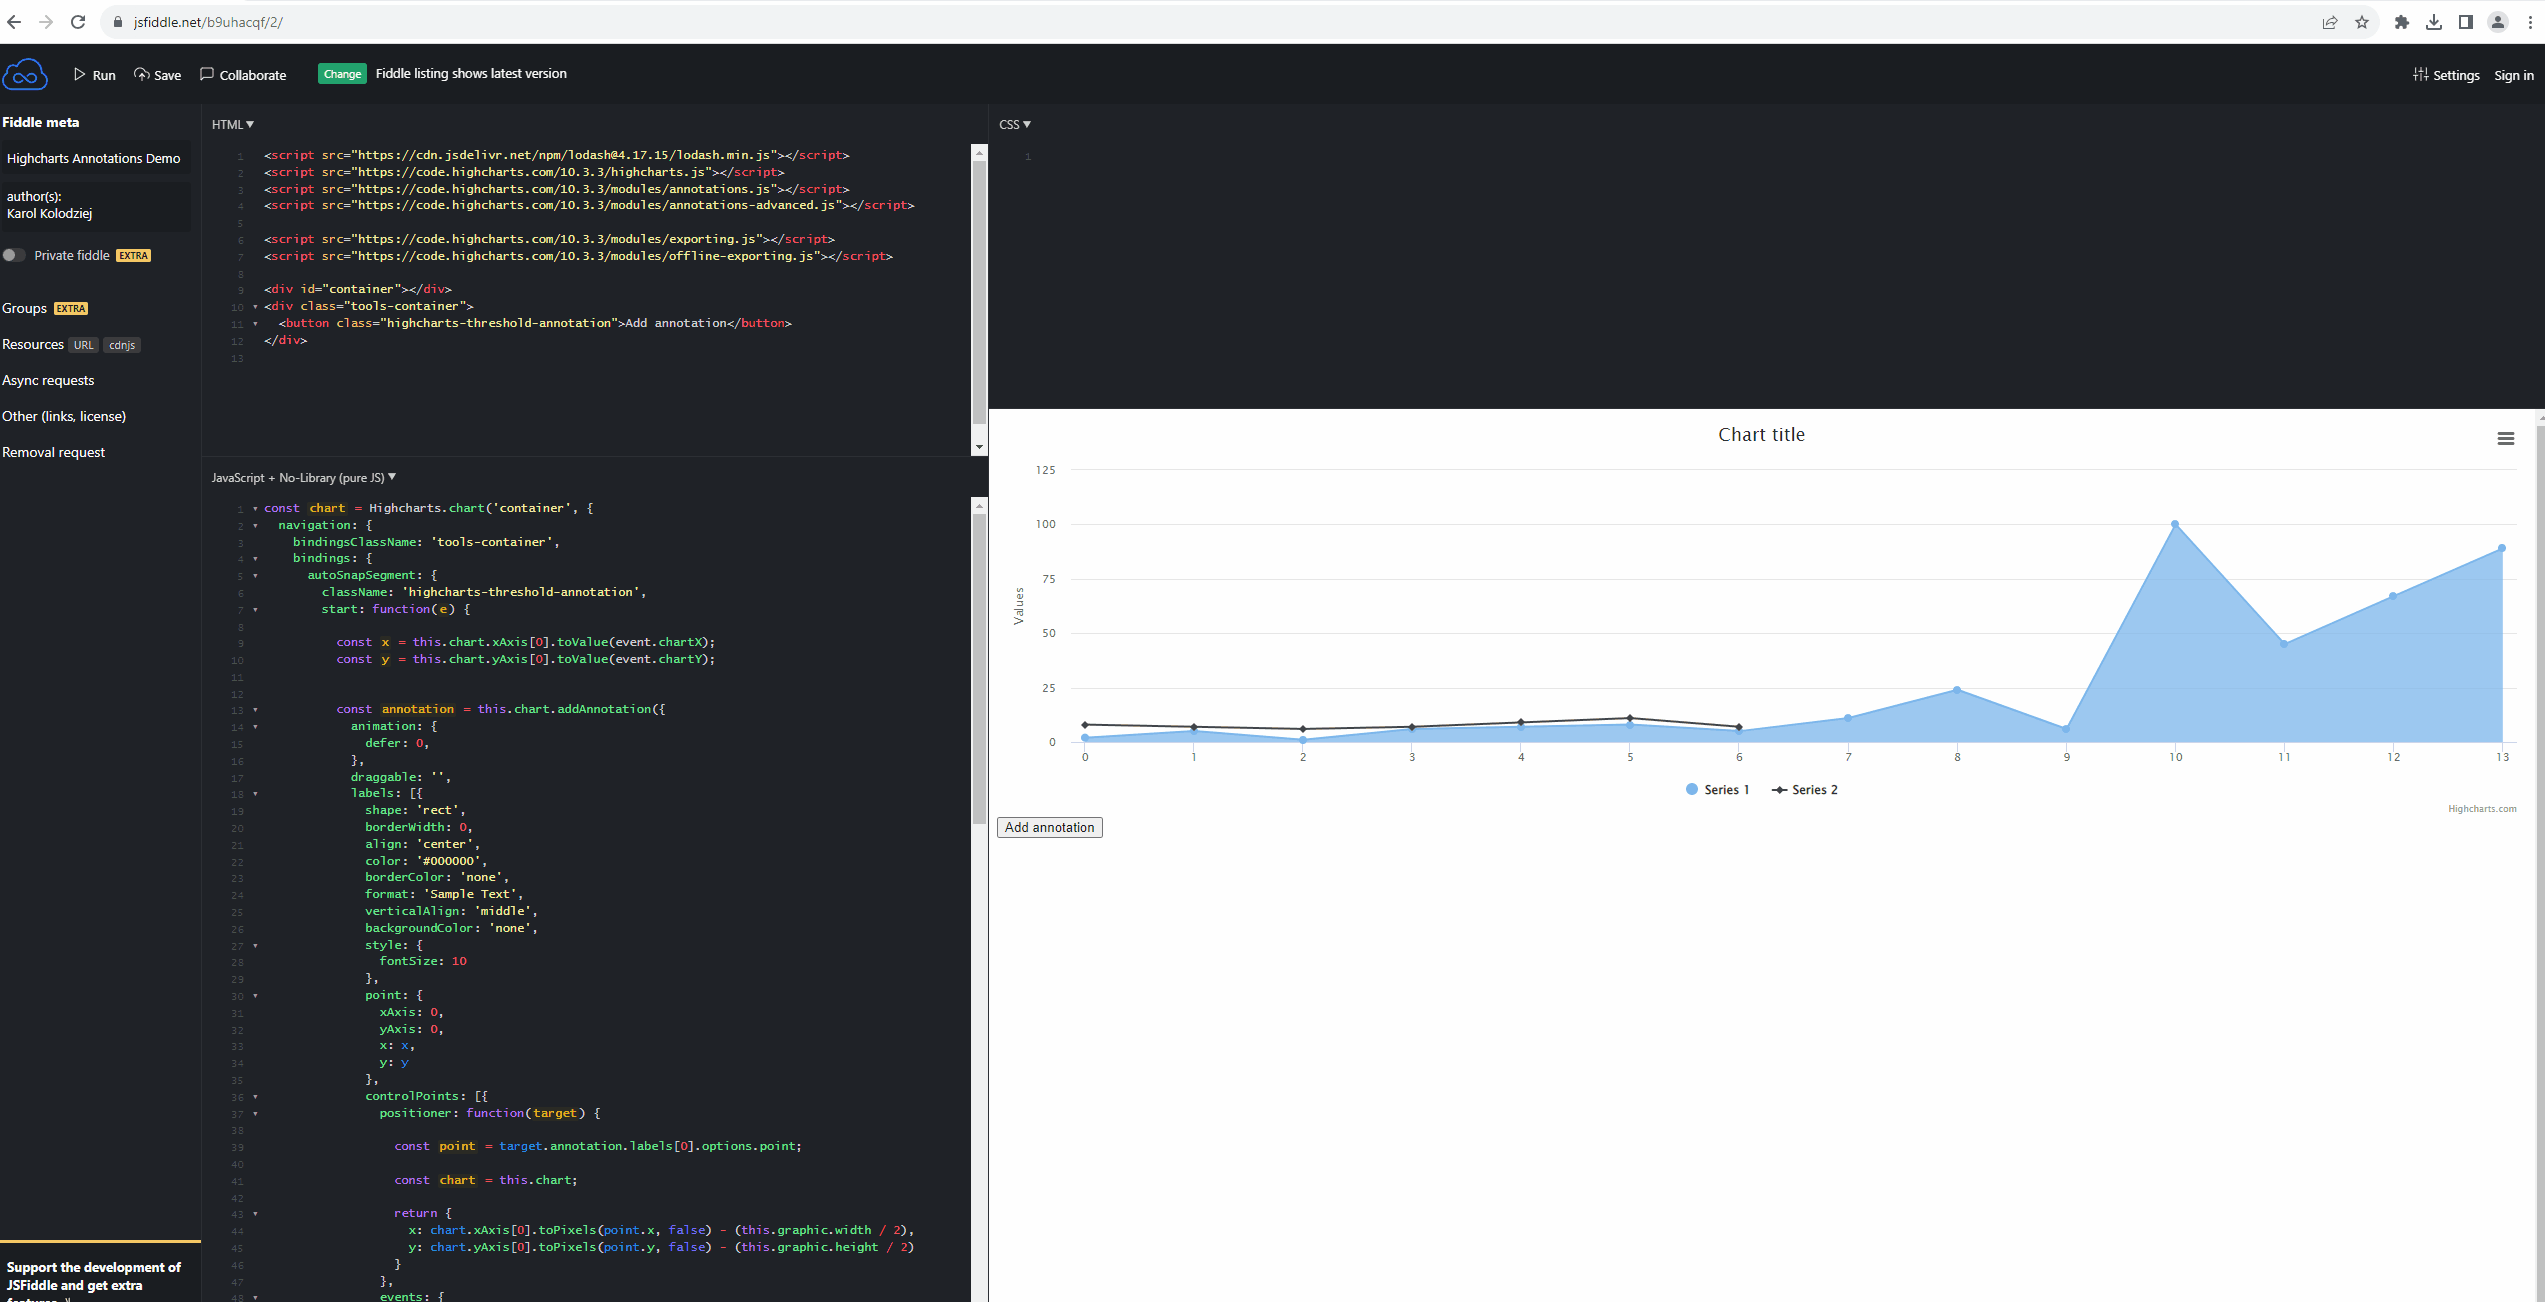The image size is (2545, 1302).
Task: Open browser downloads via the download icon
Action: (x=2434, y=21)
